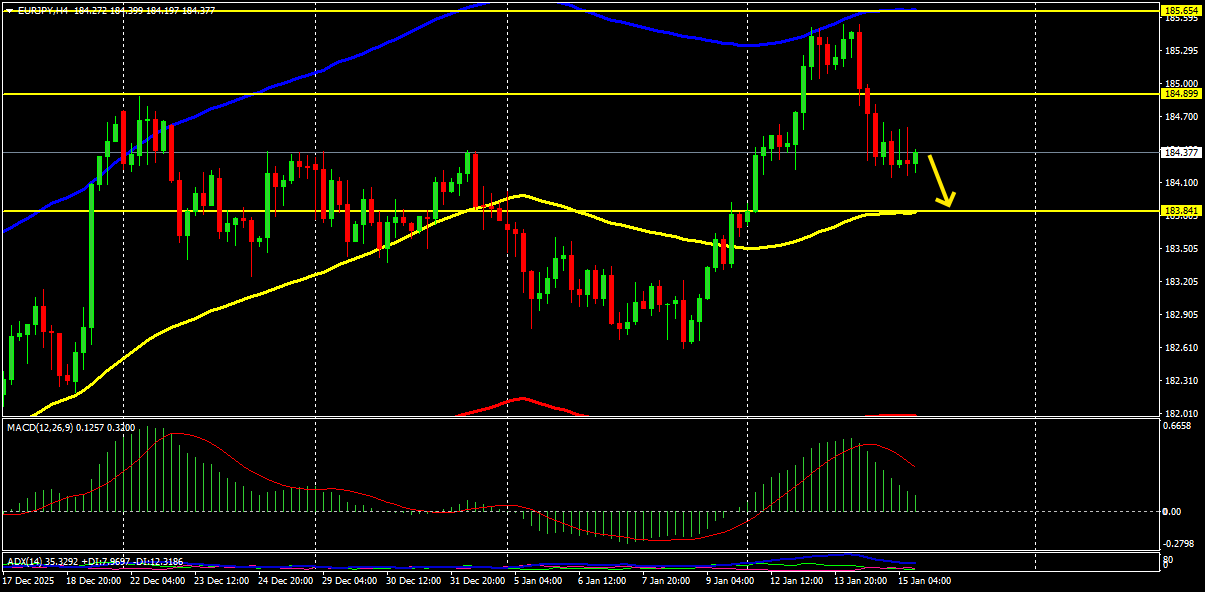Image resolution: width=1205 pixels, height=592 pixels.
Task: Click the 184.377 current price label
Action: pyautogui.click(x=1181, y=153)
